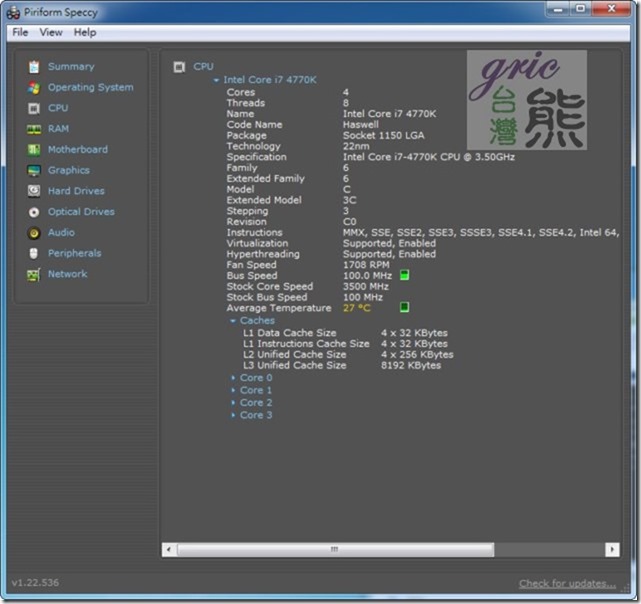Open Graphics section icon
Image resolution: width=641 pixels, height=604 pixels.
pos(34,171)
